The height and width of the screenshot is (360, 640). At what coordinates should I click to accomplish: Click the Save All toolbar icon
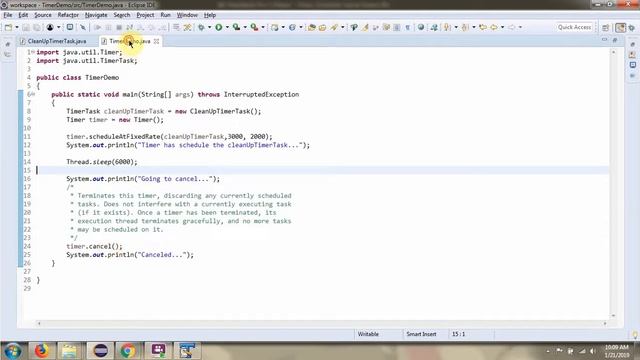[37, 27]
